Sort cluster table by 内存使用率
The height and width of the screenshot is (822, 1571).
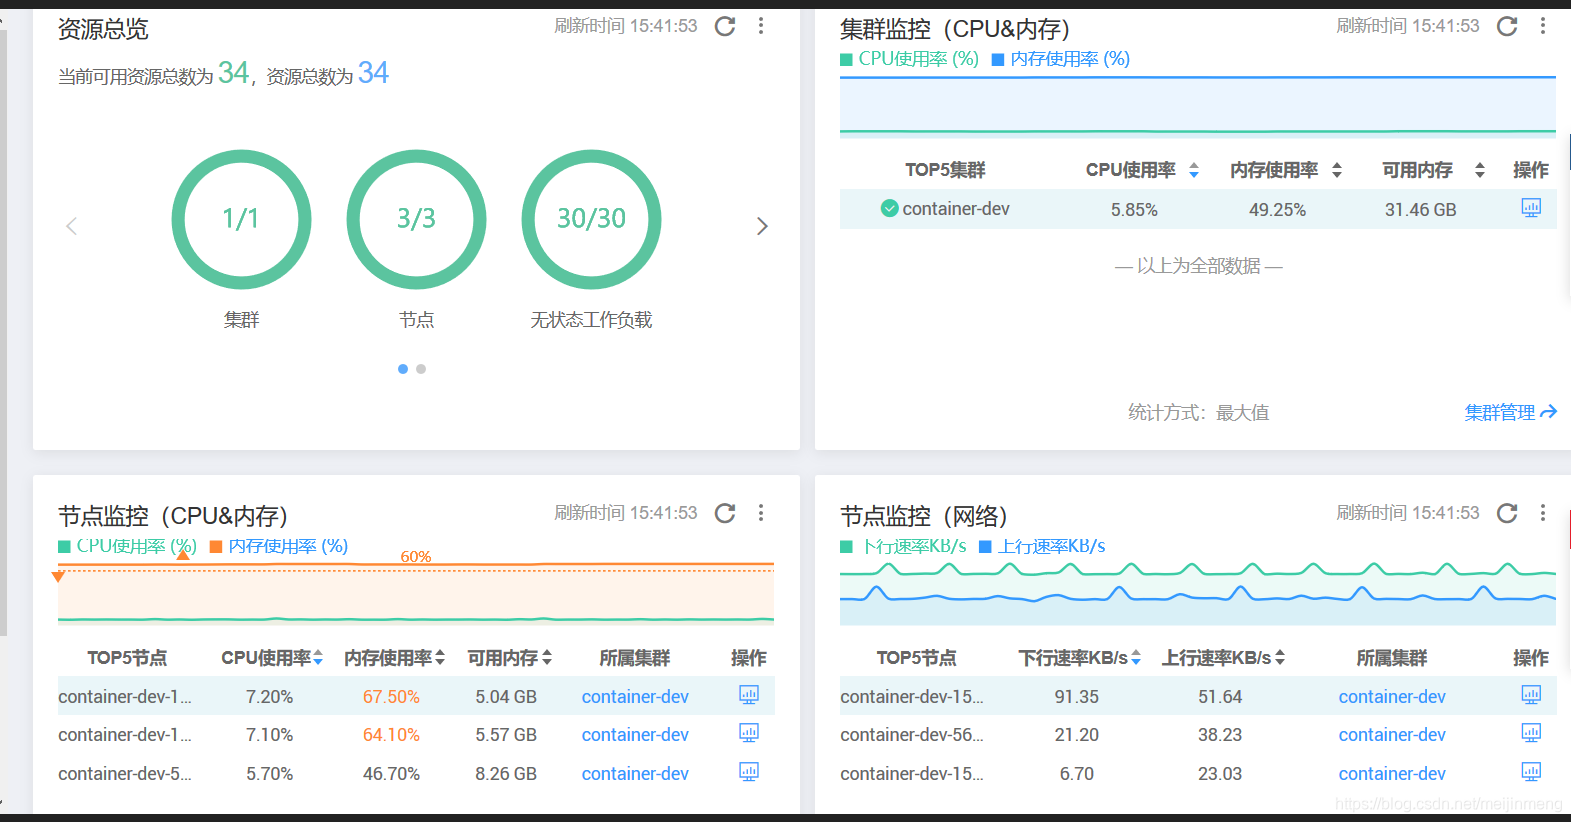[x=1337, y=171]
